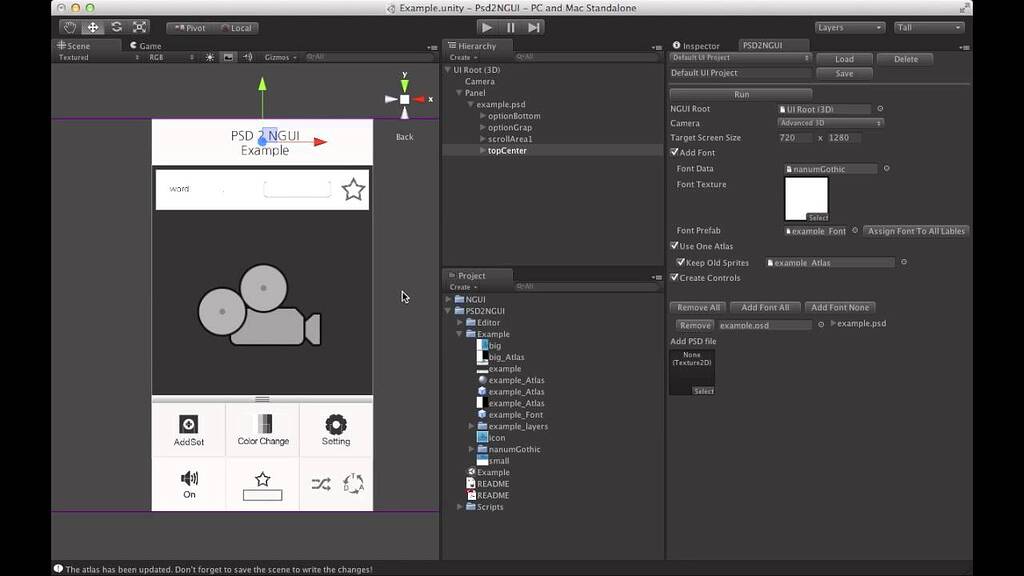Open the PSD2NGUI tab in Inspector
This screenshot has width=1024, height=576.
(x=761, y=44)
